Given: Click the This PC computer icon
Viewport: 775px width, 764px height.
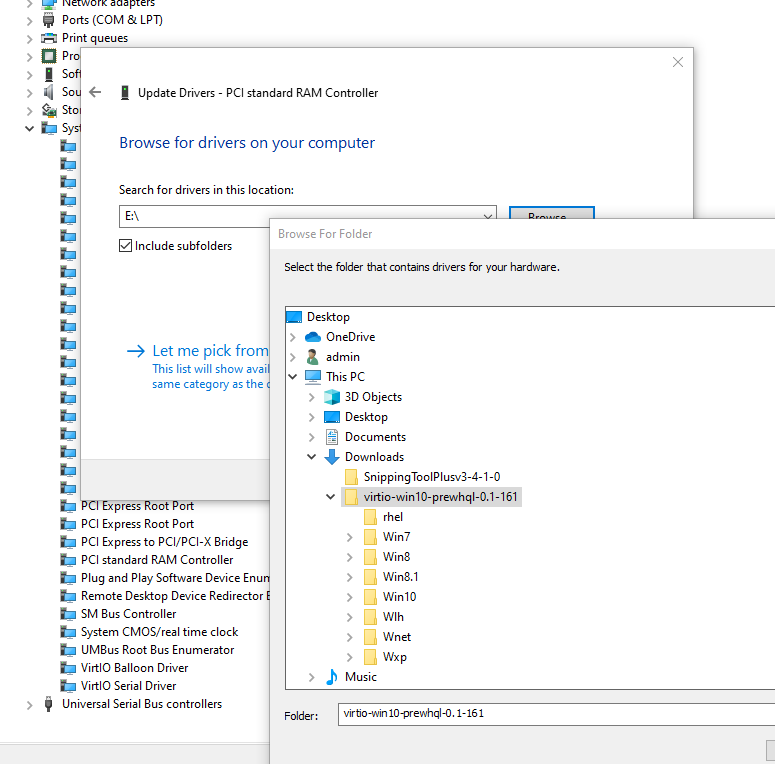Looking at the screenshot, I should pos(313,377).
